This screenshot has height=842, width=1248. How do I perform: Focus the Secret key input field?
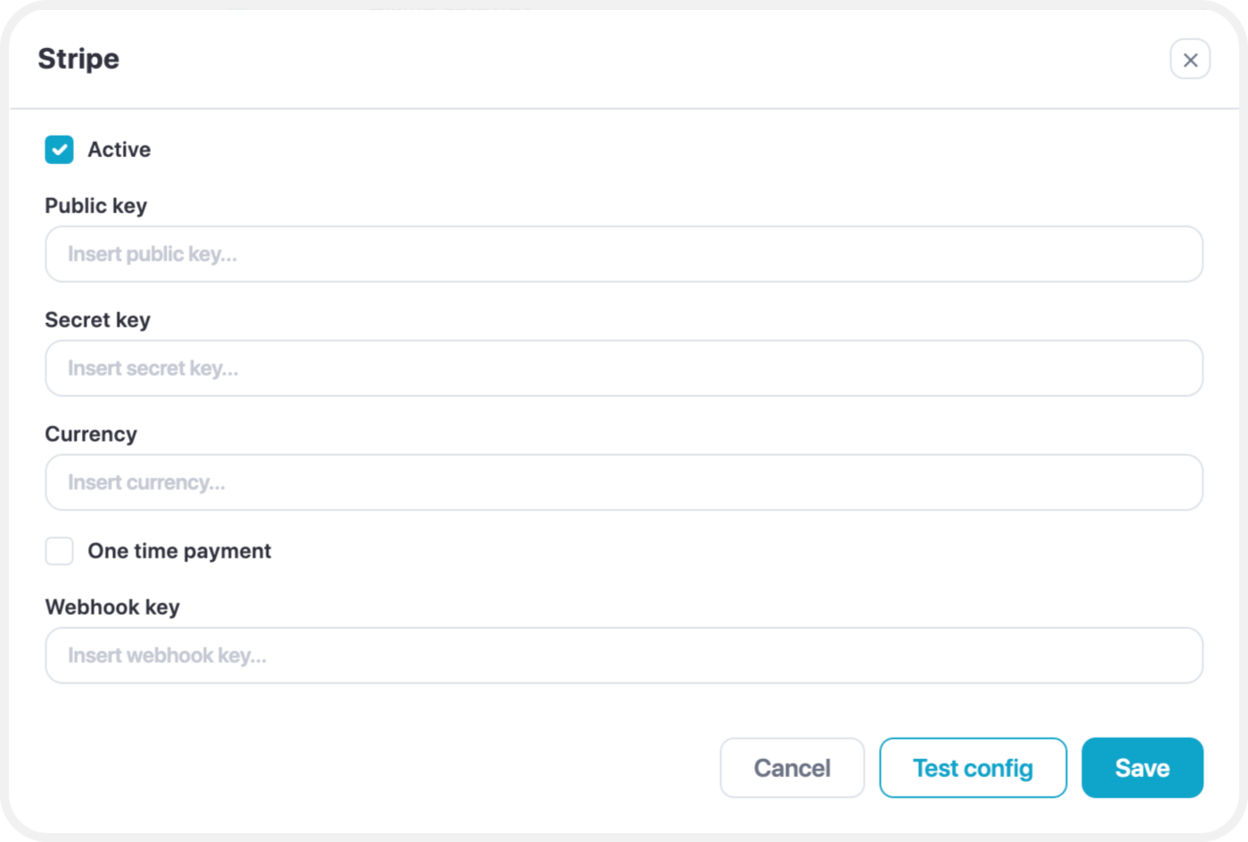point(624,368)
